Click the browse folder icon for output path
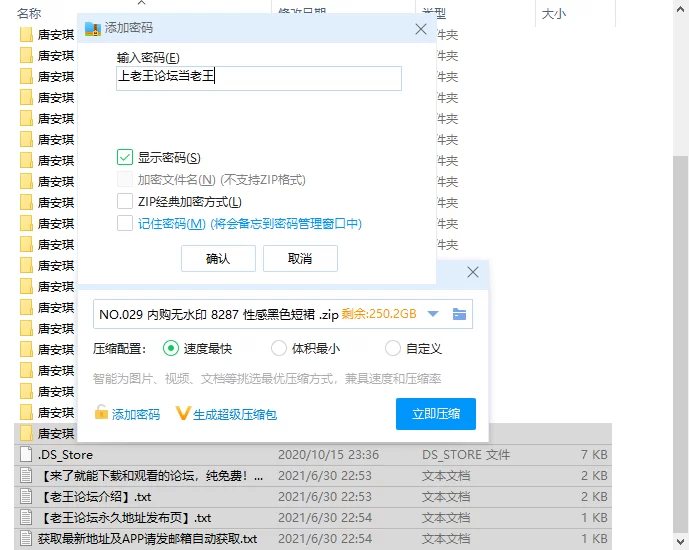Viewport: 689px width, 550px height. point(459,314)
